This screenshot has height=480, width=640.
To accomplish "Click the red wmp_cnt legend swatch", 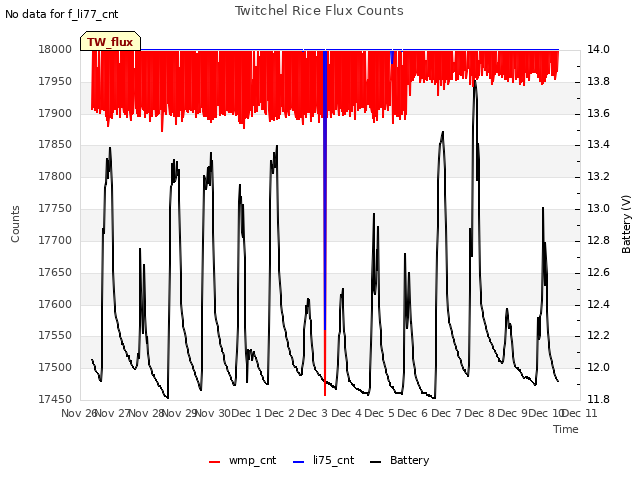I will tap(214, 462).
